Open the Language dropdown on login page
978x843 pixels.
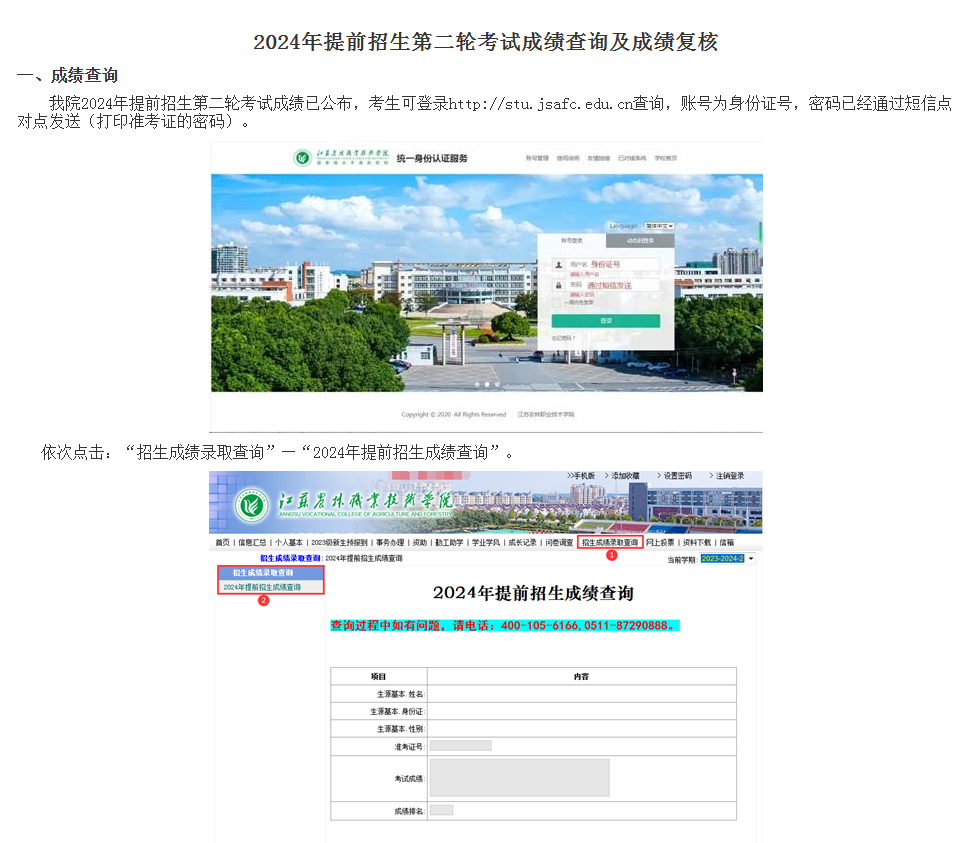(x=659, y=226)
